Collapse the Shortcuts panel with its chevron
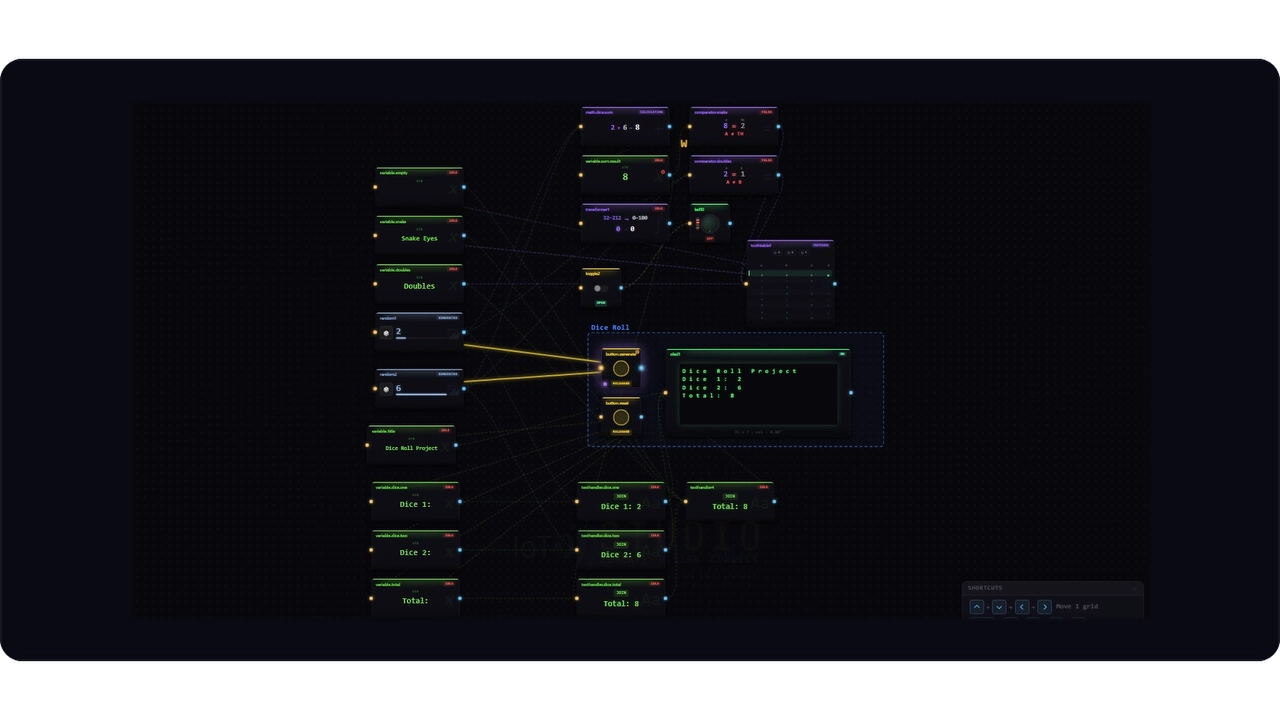 pyautogui.click(x=1135, y=588)
